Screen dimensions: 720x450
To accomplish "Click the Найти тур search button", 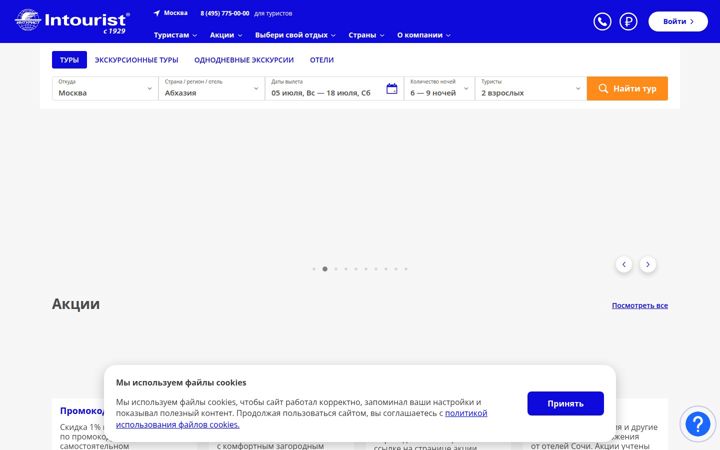I will (627, 89).
